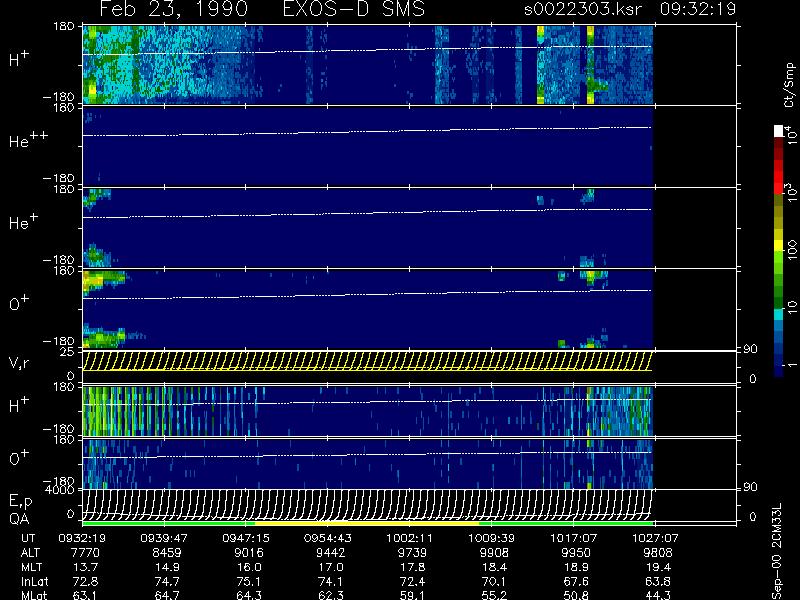Click the UT value '1009:39'
The height and width of the screenshot is (600, 800).
tap(491, 538)
